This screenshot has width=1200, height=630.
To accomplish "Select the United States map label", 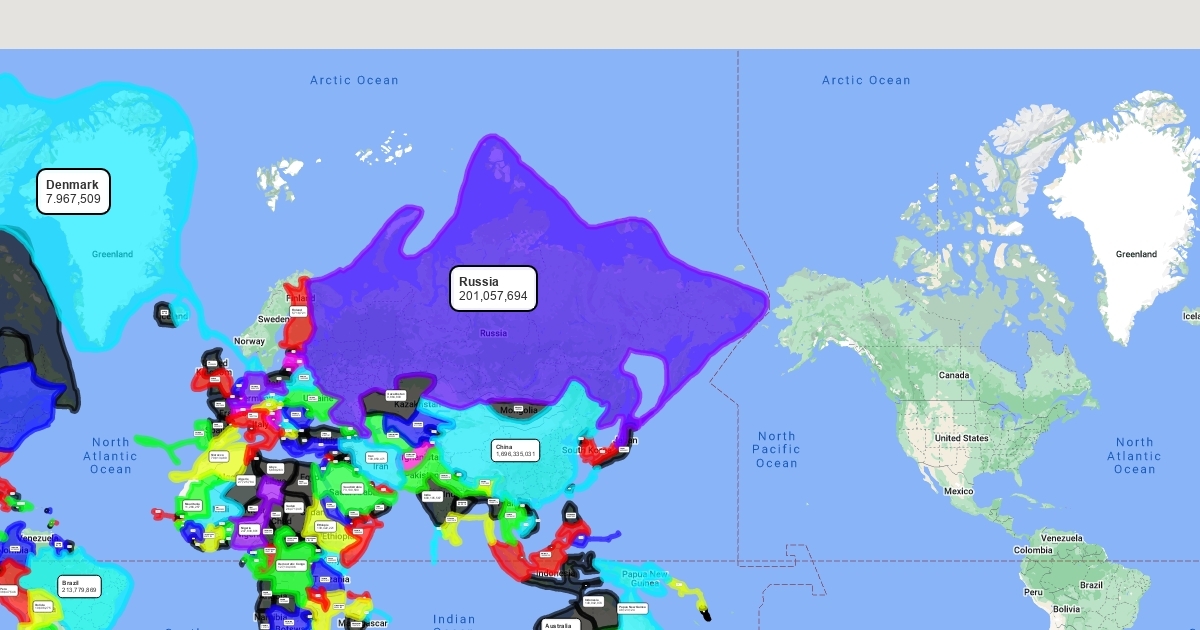I will tap(961, 438).
